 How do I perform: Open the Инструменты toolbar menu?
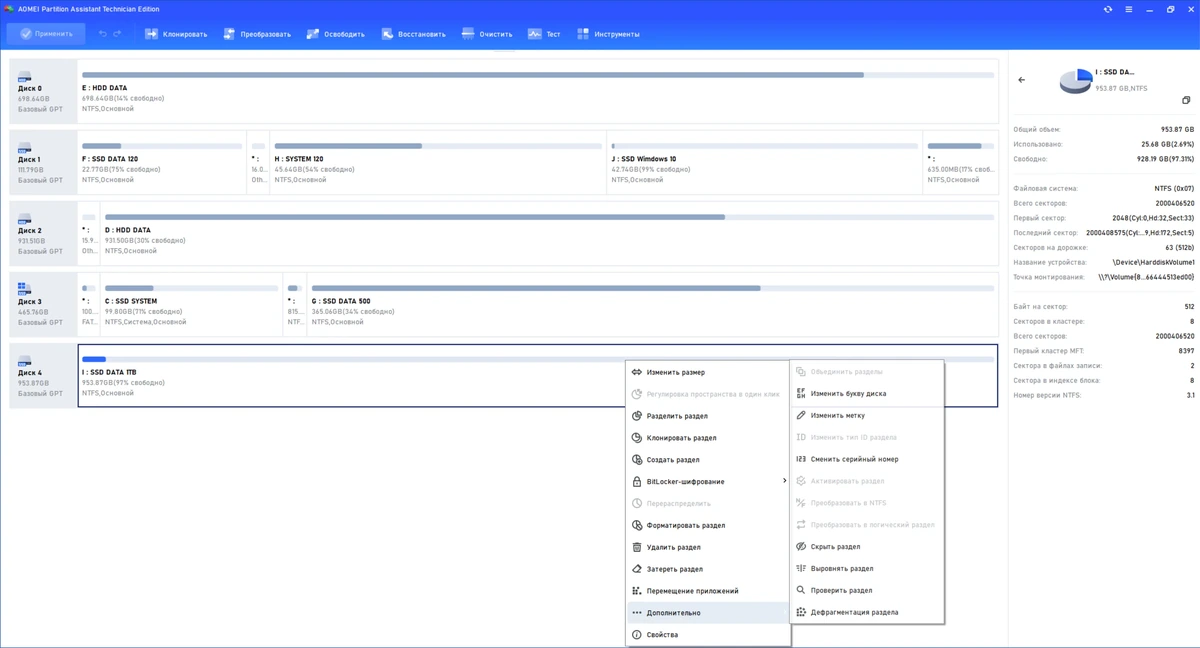click(x=608, y=34)
